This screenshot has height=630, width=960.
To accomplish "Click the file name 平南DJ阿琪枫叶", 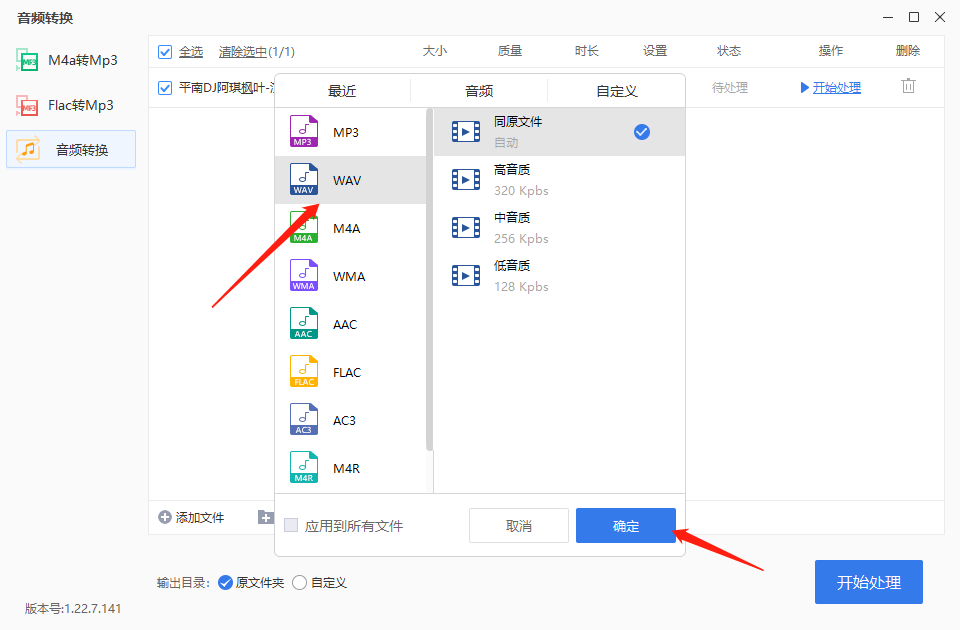I will [227, 88].
